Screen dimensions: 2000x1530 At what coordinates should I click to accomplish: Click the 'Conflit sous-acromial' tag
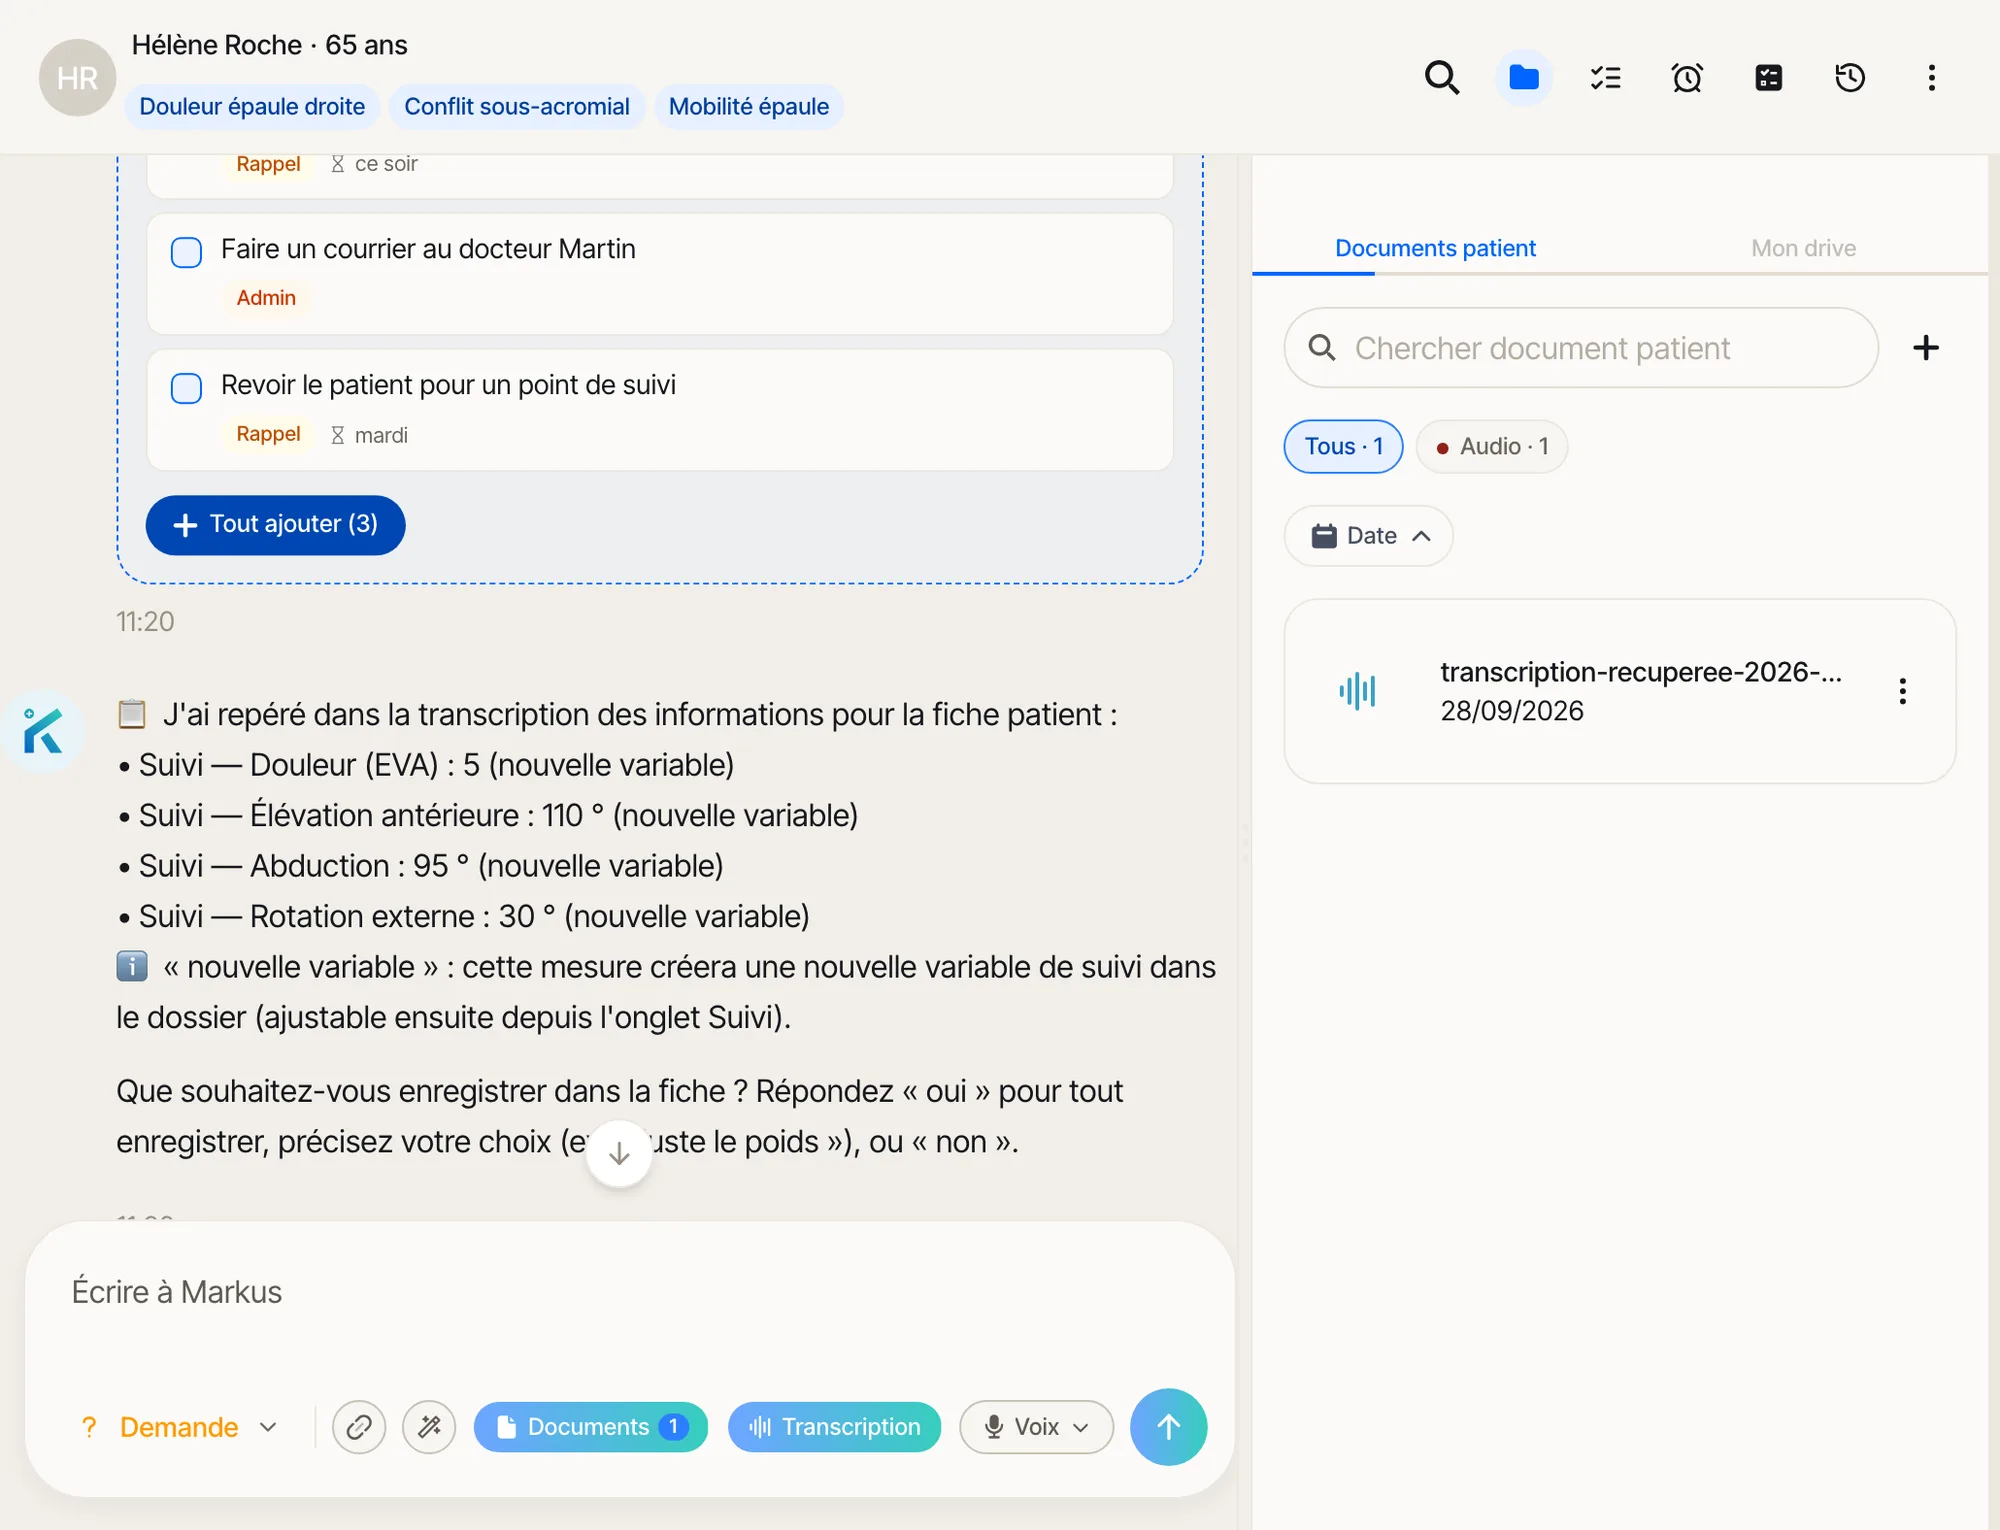pyautogui.click(x=516, y=106)
